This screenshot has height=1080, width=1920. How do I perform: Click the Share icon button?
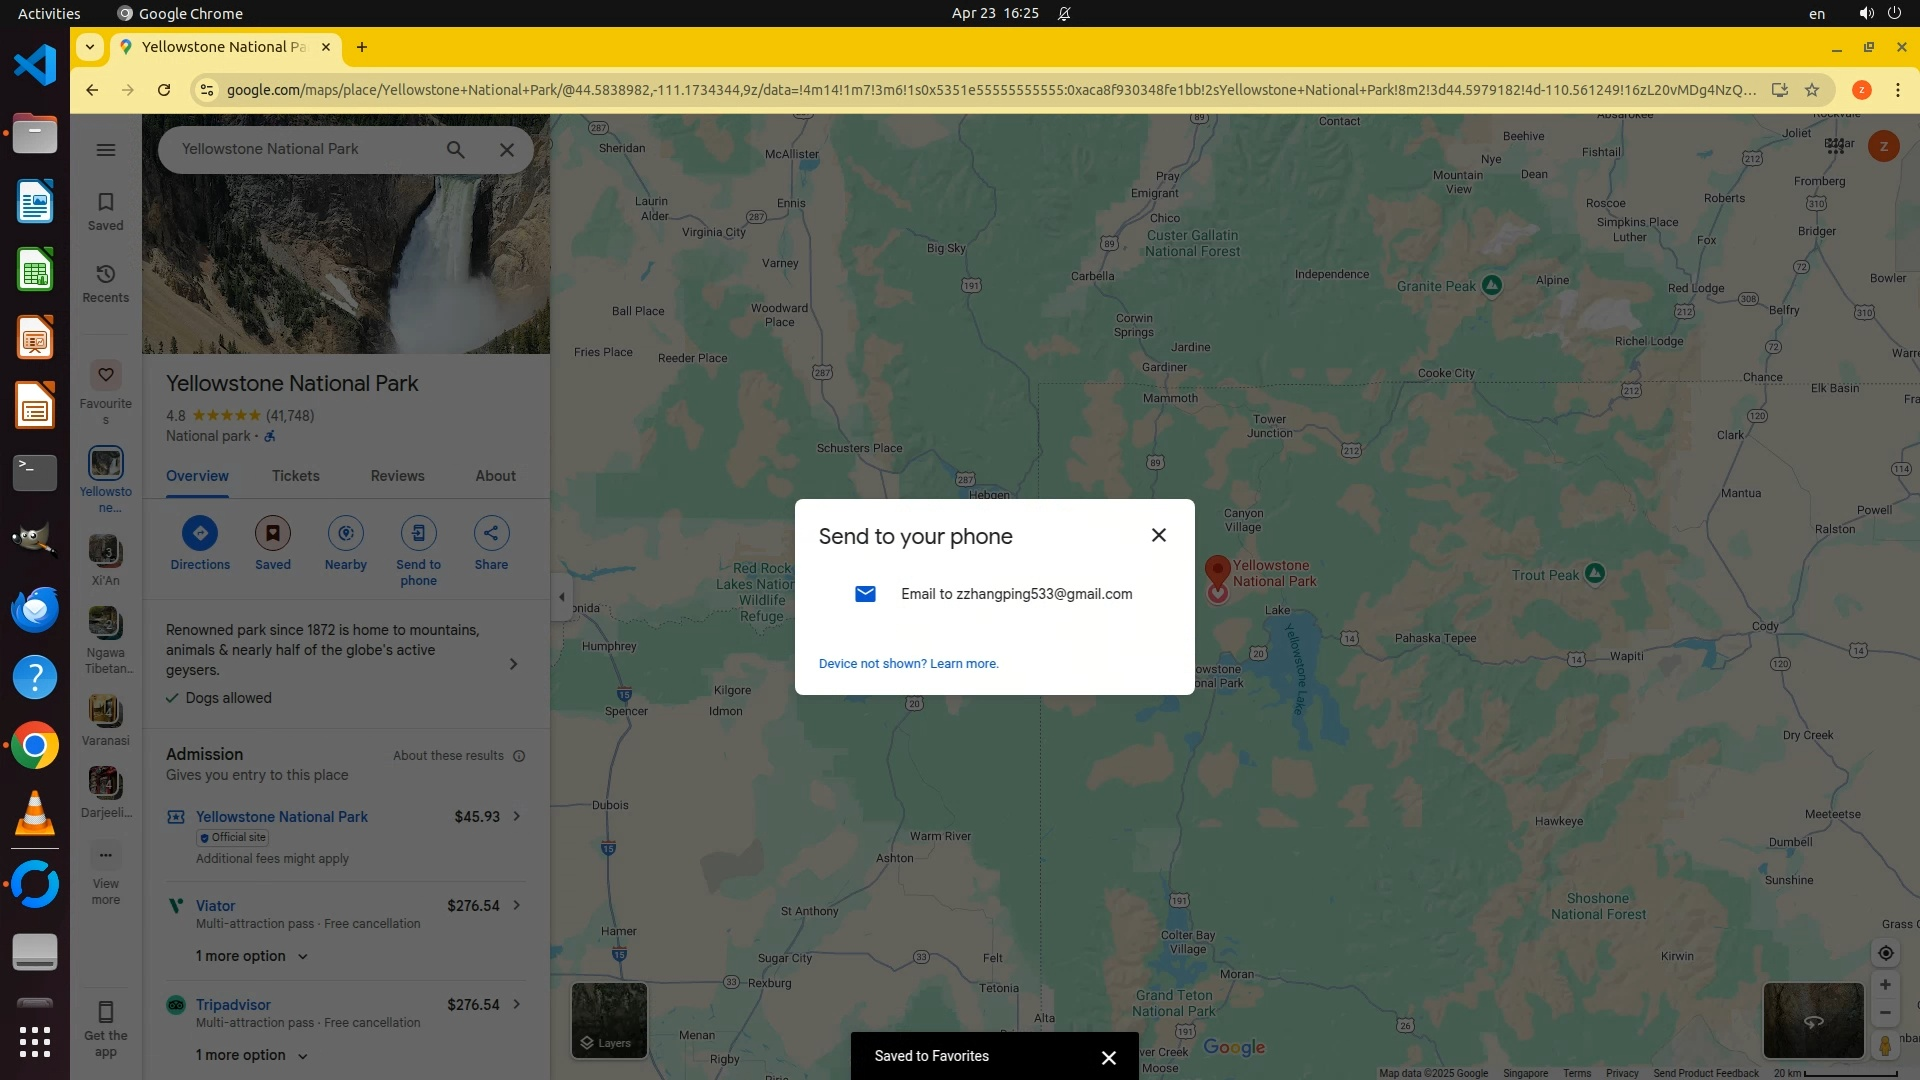click(491, 533)
